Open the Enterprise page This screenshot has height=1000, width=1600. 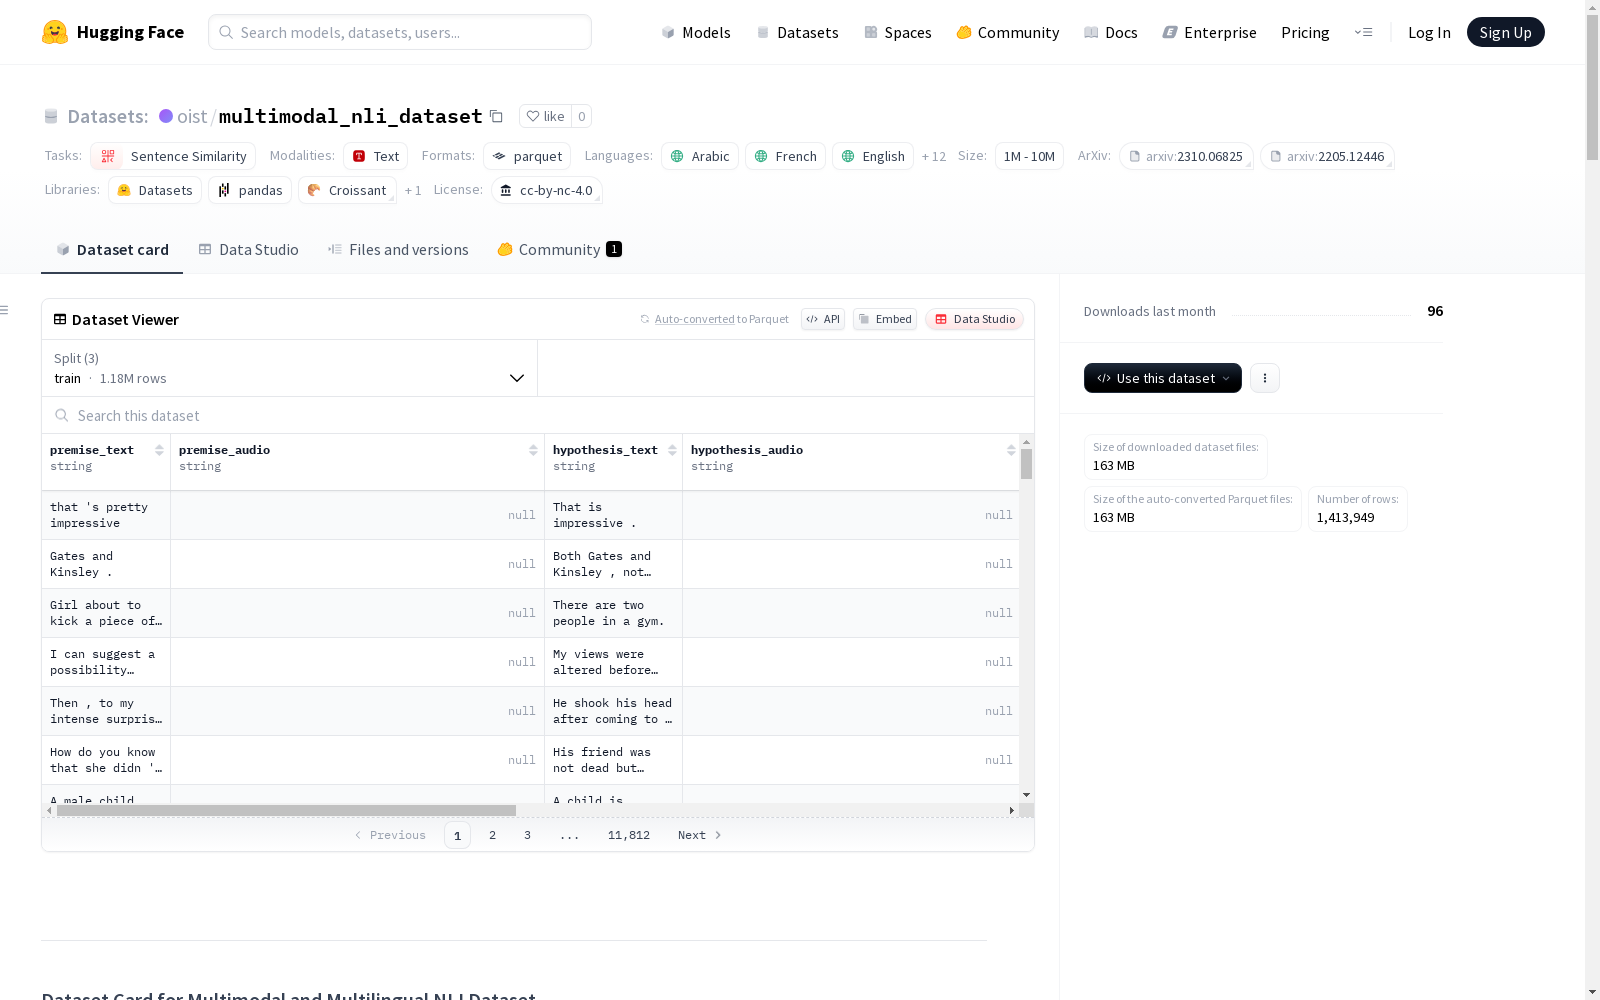1209,32
